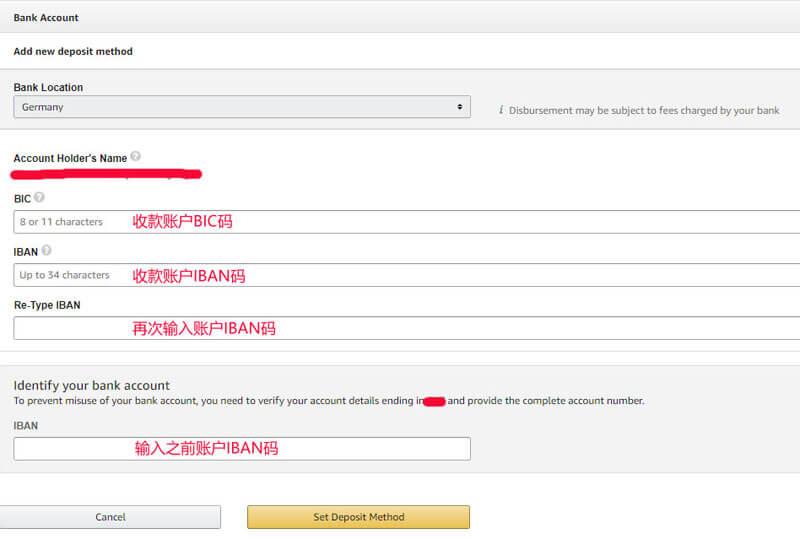
Task: Click the help icon beside Account Holder's Name
Action: (135, 156)
